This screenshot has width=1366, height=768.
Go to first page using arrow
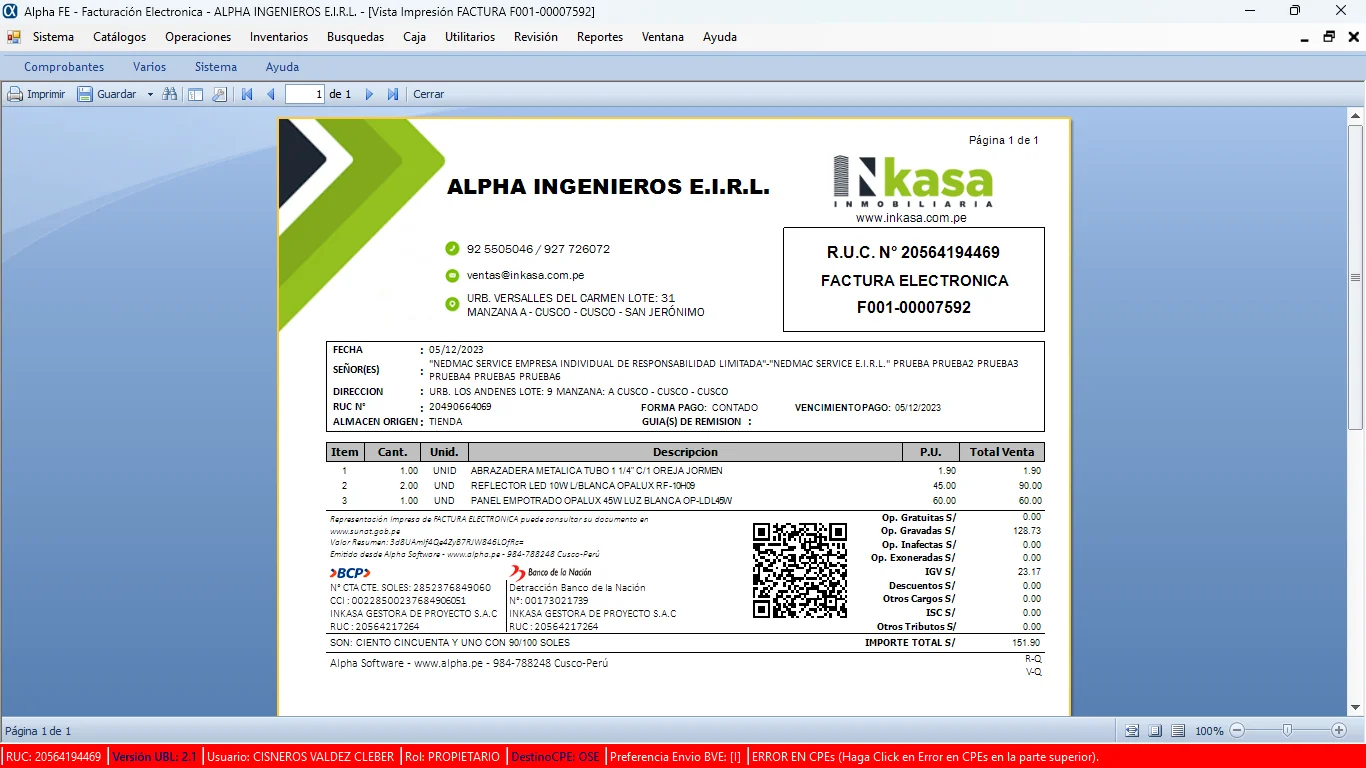pyautogui.click(x=247, y=94)
